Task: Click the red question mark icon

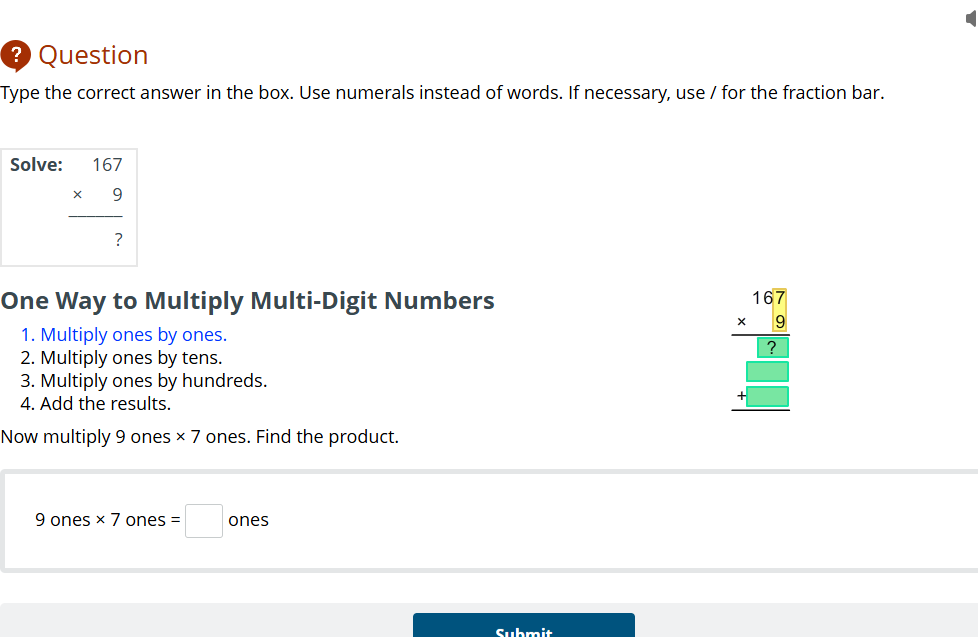Action: (x=16, y=55)
